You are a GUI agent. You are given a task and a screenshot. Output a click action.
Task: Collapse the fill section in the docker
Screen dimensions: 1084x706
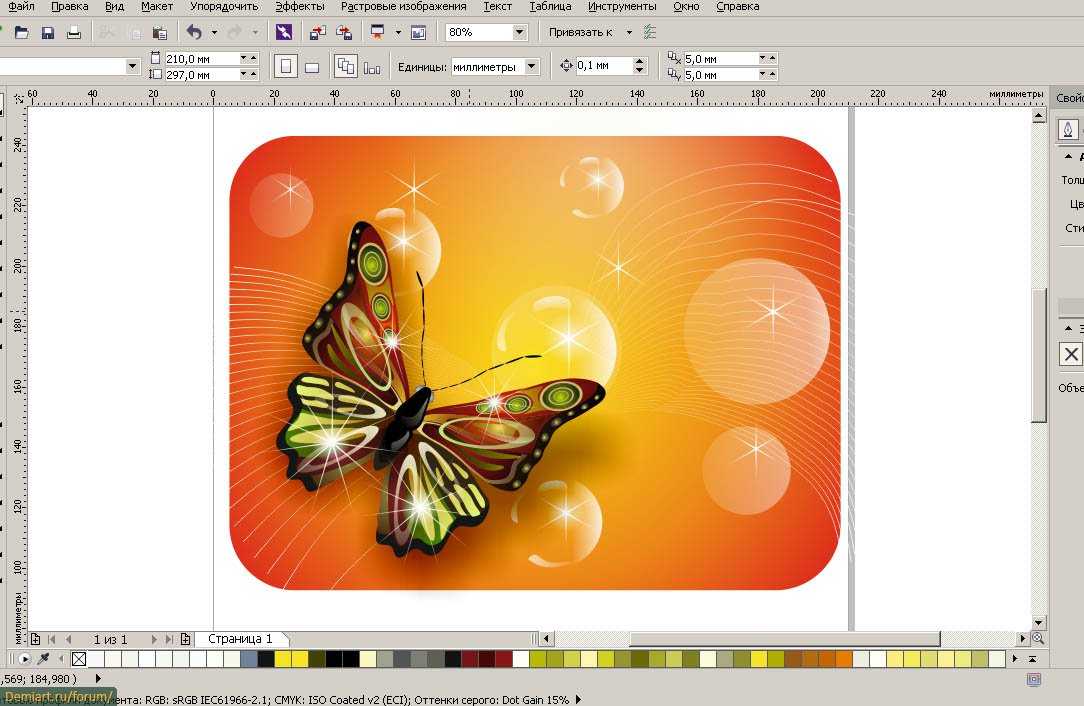pos(1068,328)
